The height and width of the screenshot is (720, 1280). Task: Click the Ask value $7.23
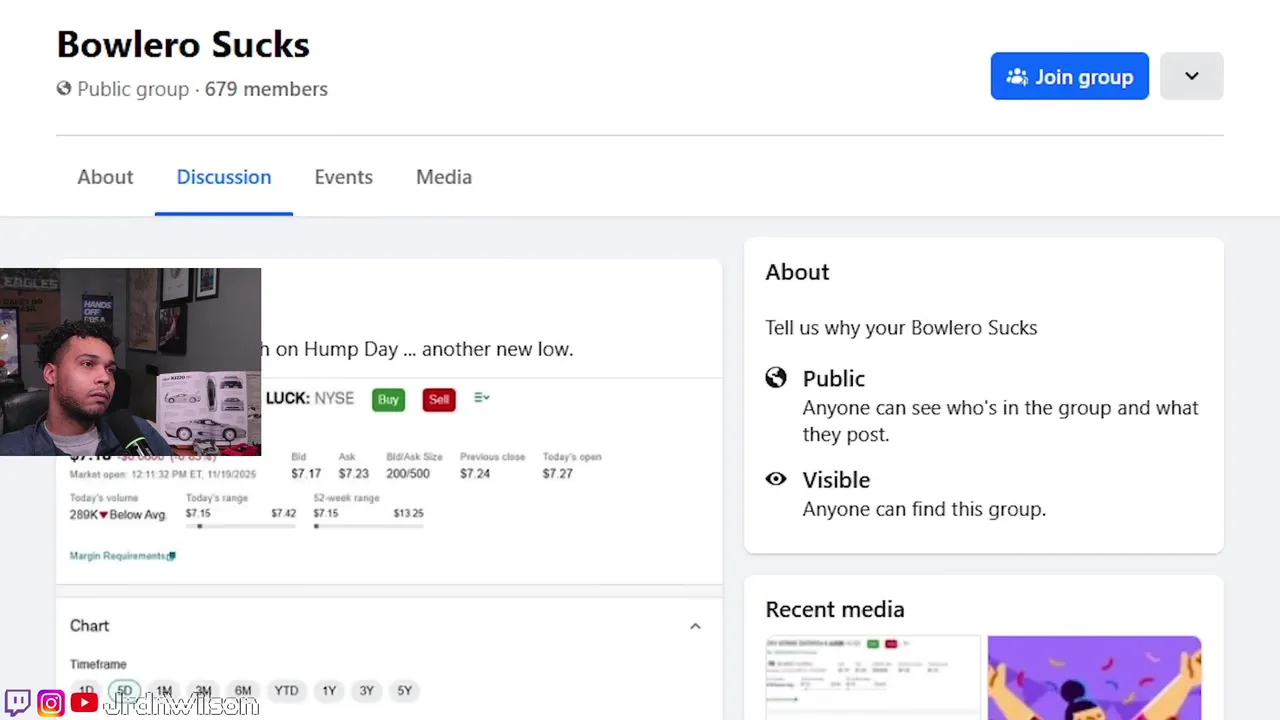coord(353,473)
